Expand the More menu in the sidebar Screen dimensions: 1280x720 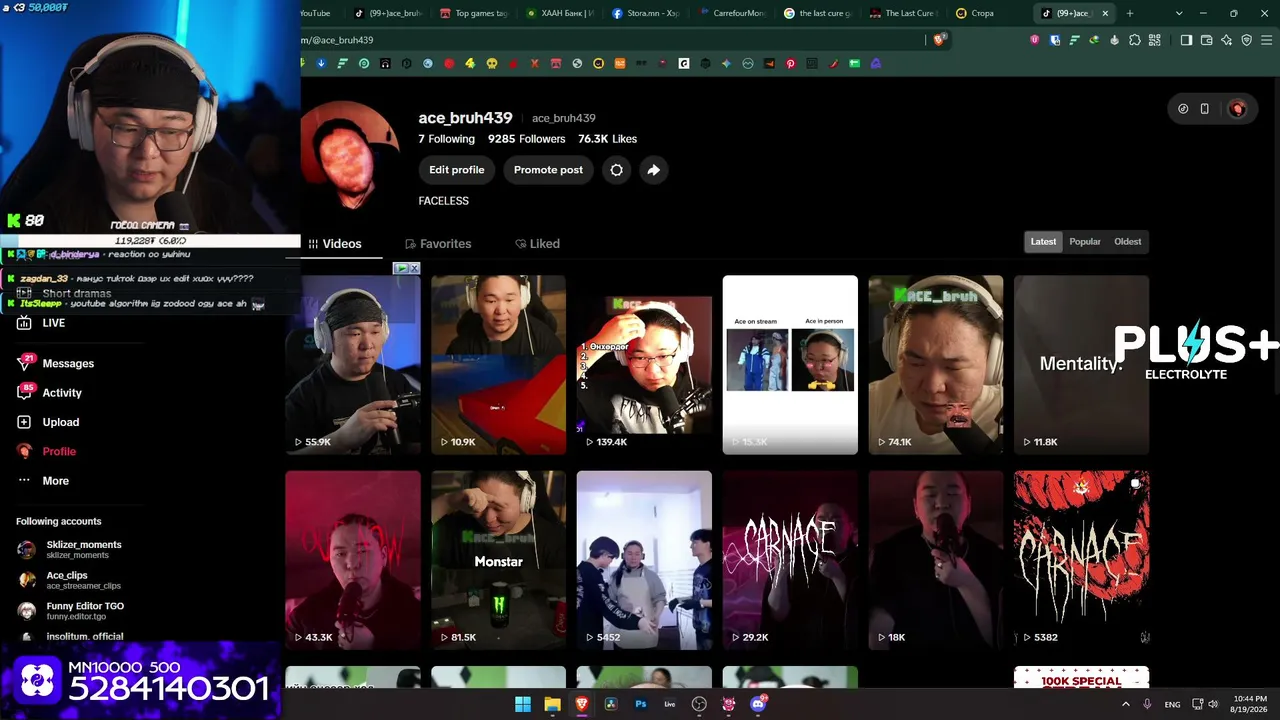click(43, 481)
